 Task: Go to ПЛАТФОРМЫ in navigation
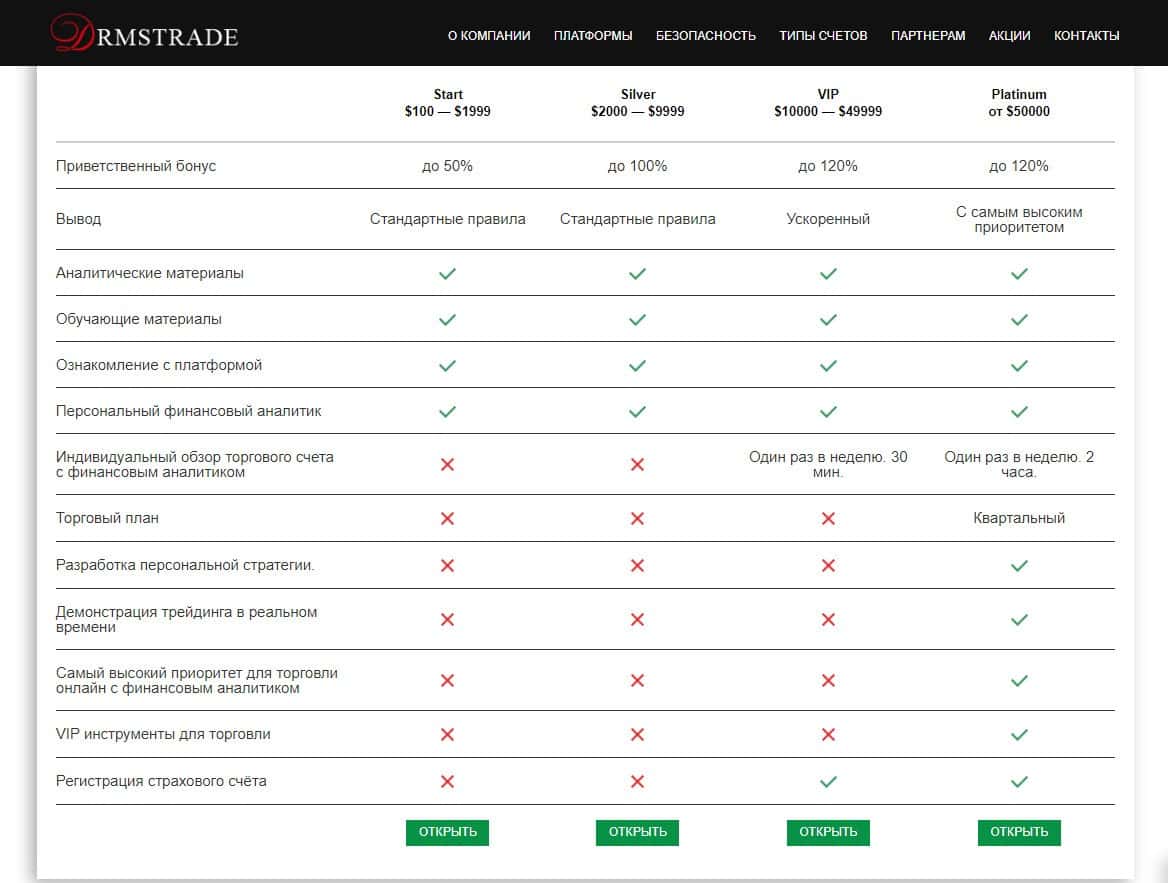pyautogui.click(x=593, y=35)
